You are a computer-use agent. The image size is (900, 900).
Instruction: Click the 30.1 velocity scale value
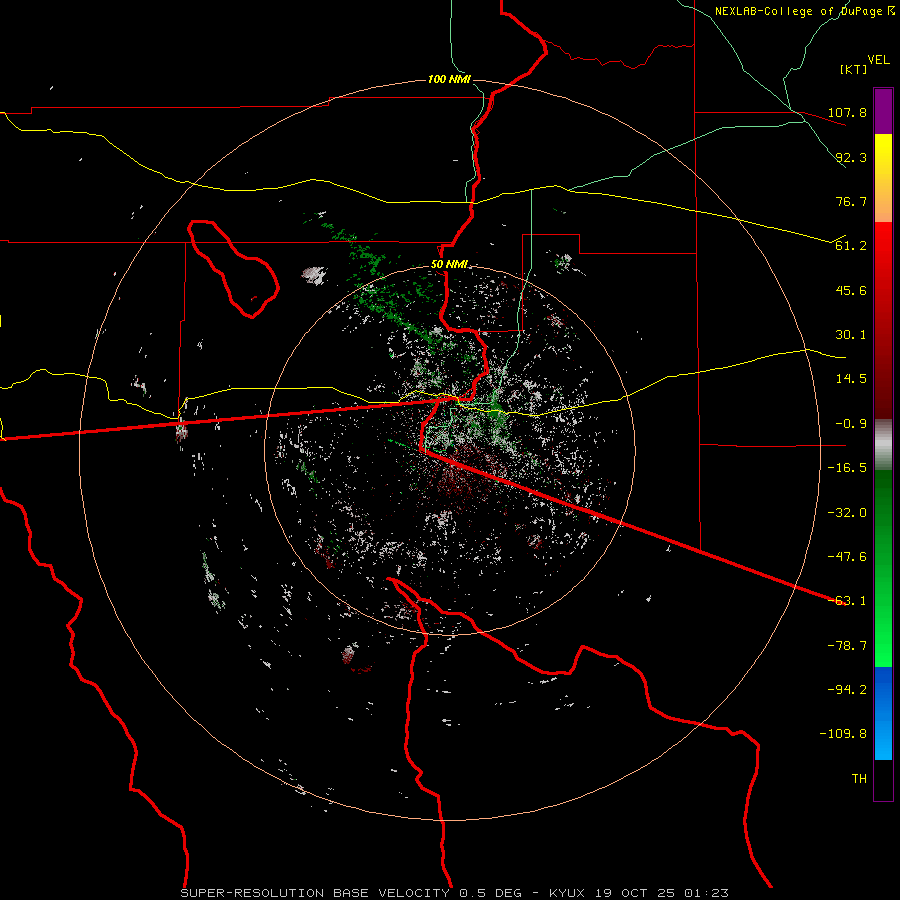click(851, 335)
